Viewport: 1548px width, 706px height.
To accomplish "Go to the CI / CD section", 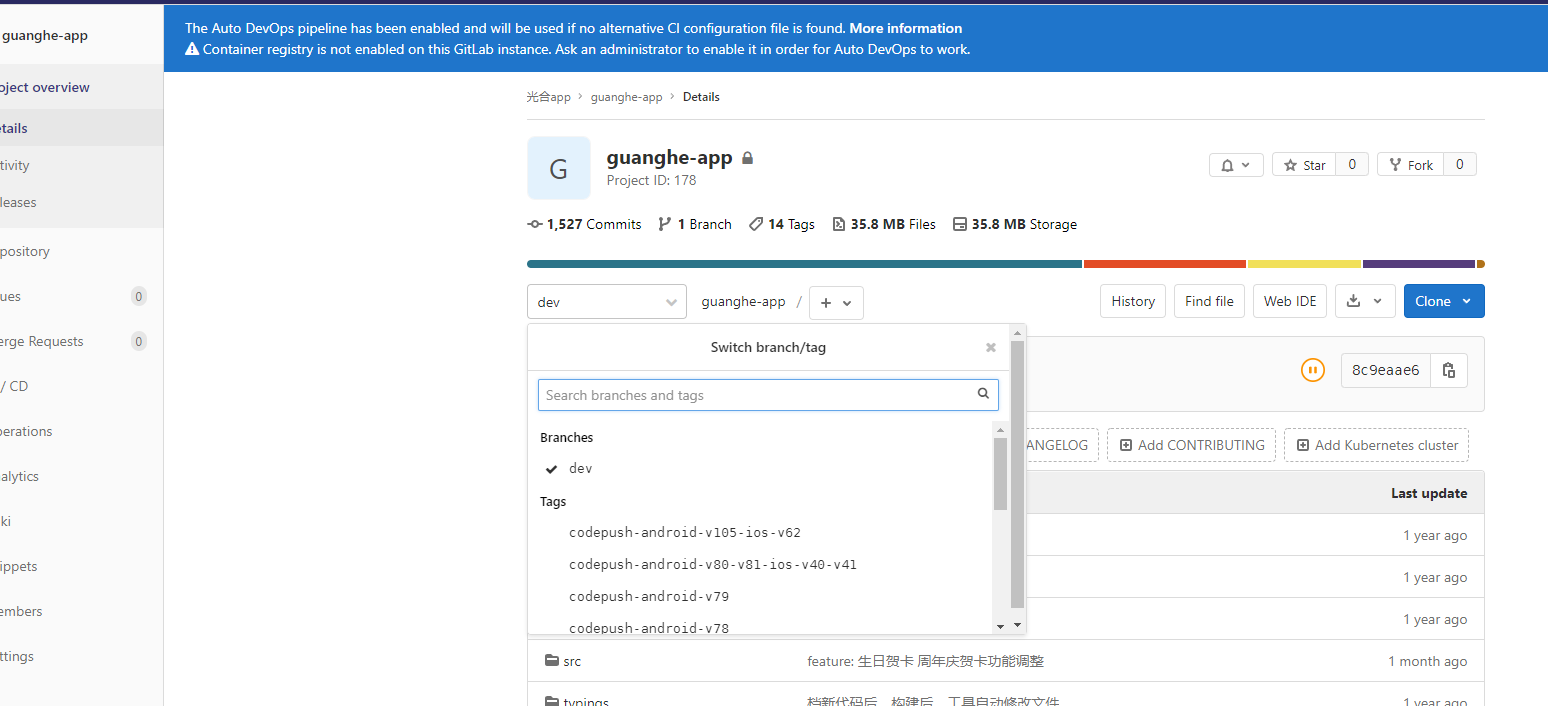I will point(18,386).
